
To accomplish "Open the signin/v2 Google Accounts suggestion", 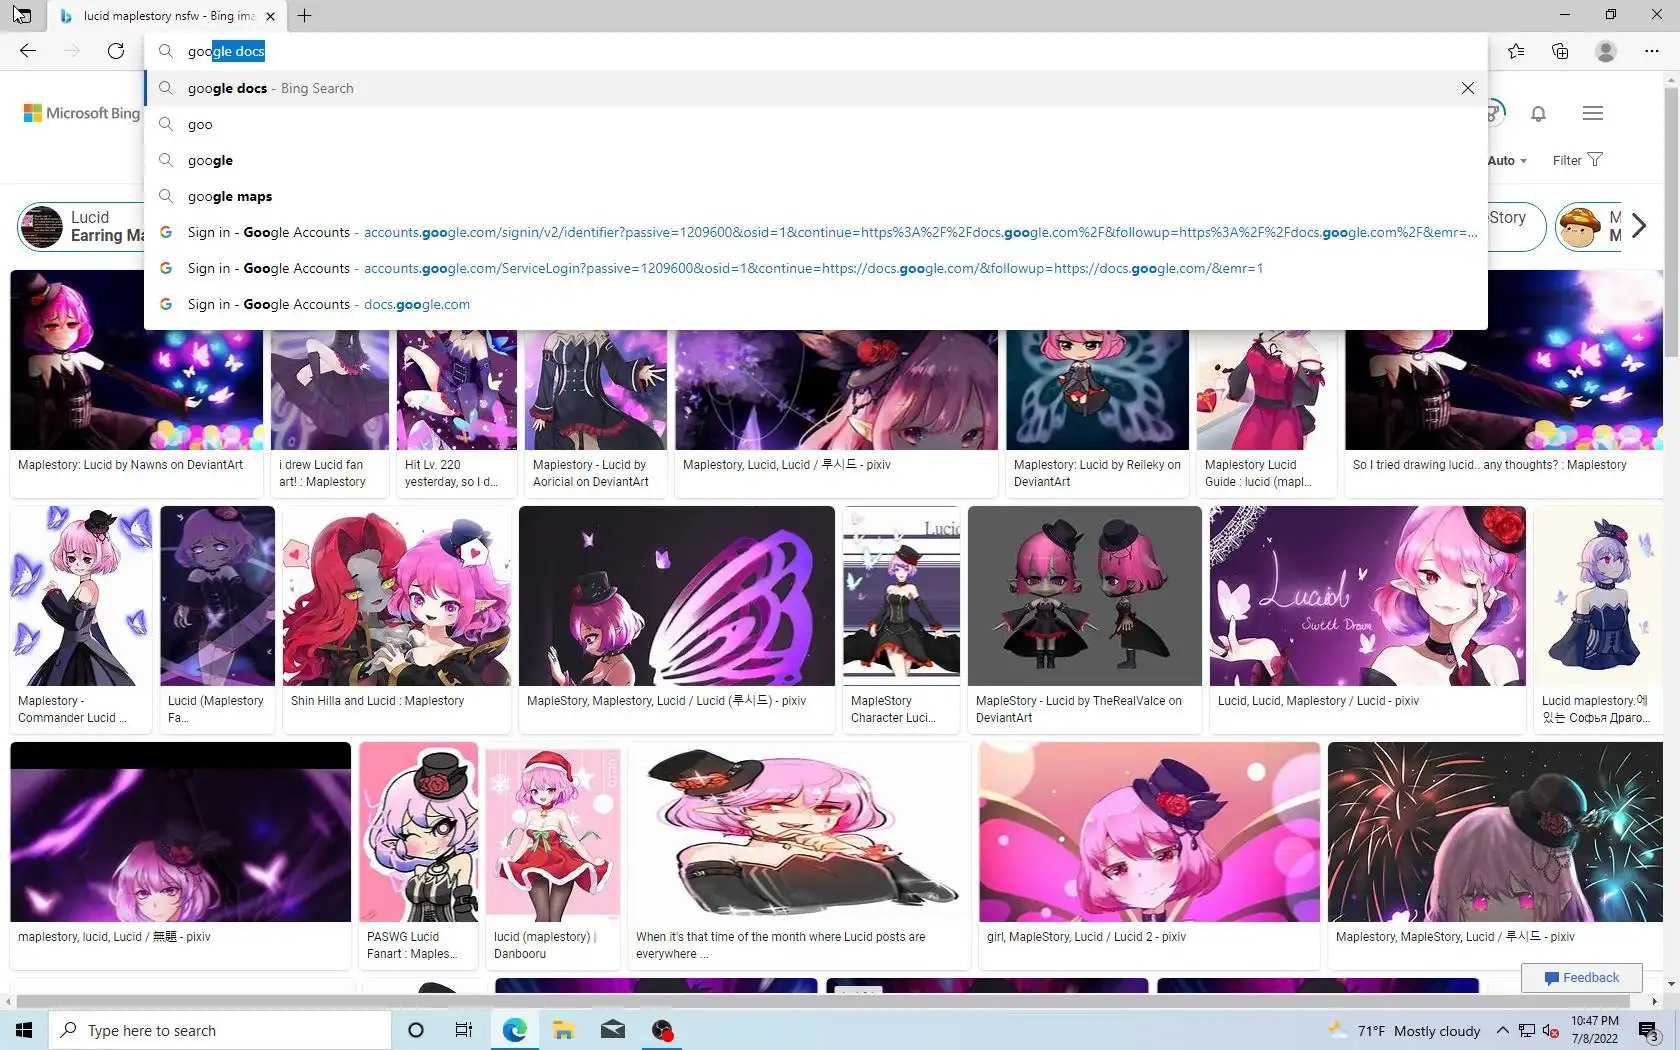I will pyautogui.click(x=816, y=232).
